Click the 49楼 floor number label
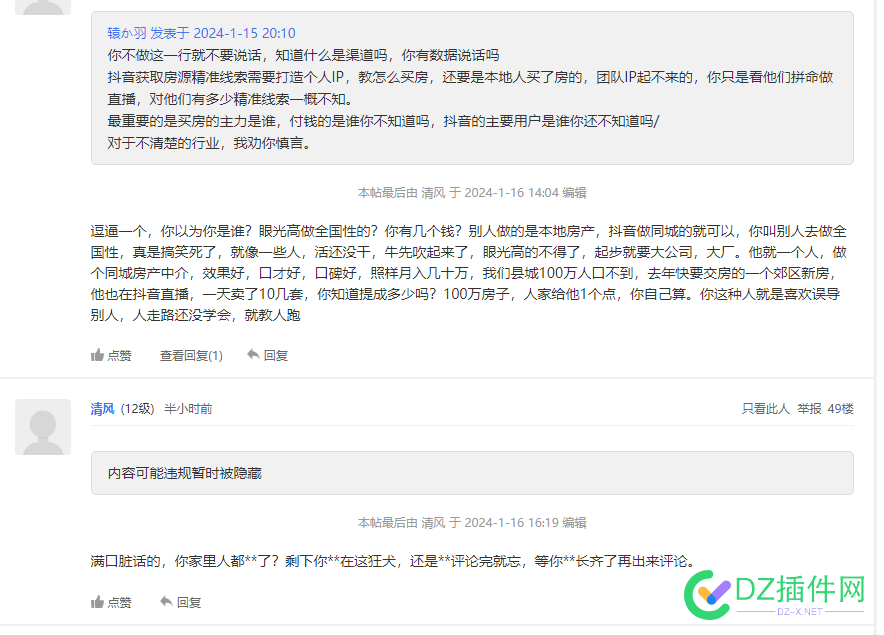Screen dimensions: 884x635 pyautogui.click(x=838, y=408)
